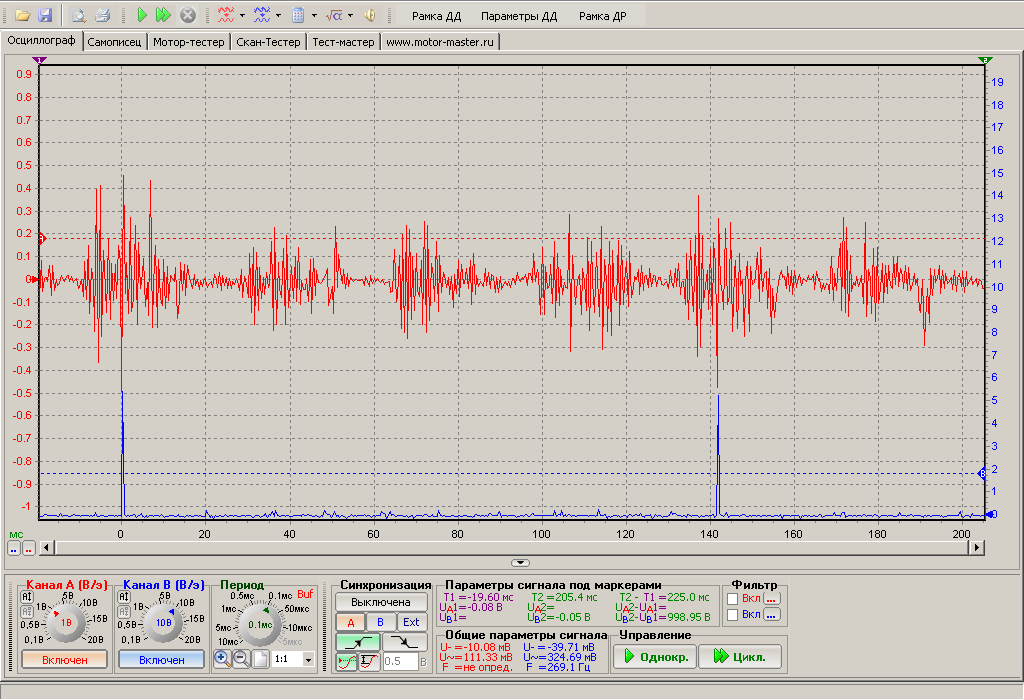Screen dimensions: 1024x700
Task: Click the Цикл. control button
Action: [740, 657]
